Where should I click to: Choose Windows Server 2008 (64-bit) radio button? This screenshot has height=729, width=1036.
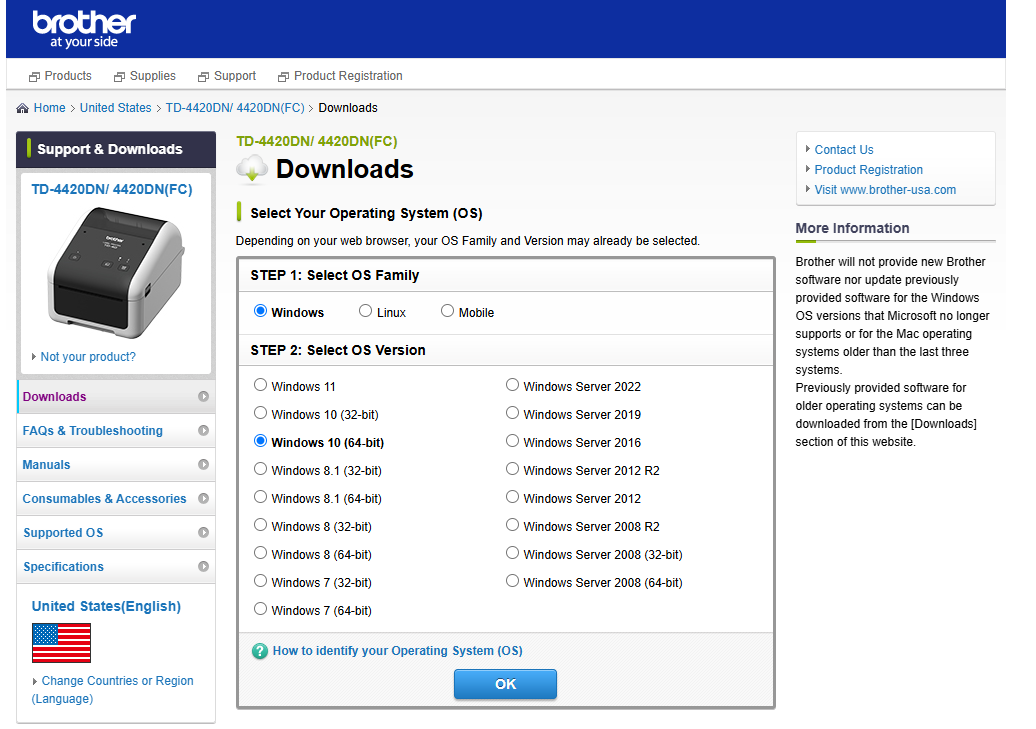512,581
